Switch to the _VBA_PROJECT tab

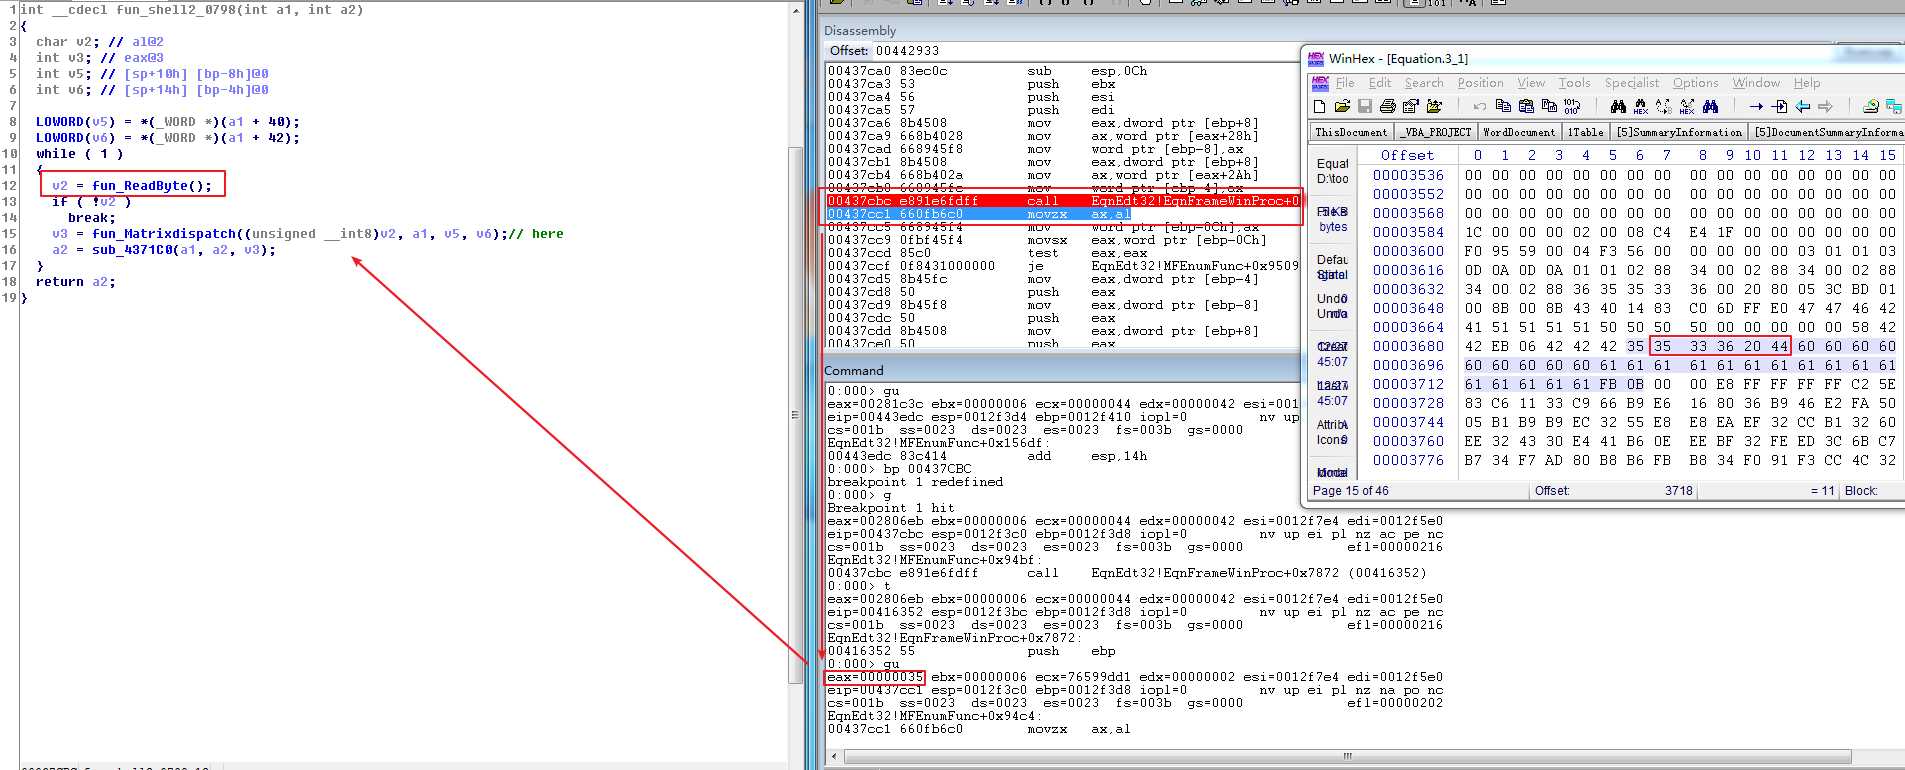point(1436,132)
